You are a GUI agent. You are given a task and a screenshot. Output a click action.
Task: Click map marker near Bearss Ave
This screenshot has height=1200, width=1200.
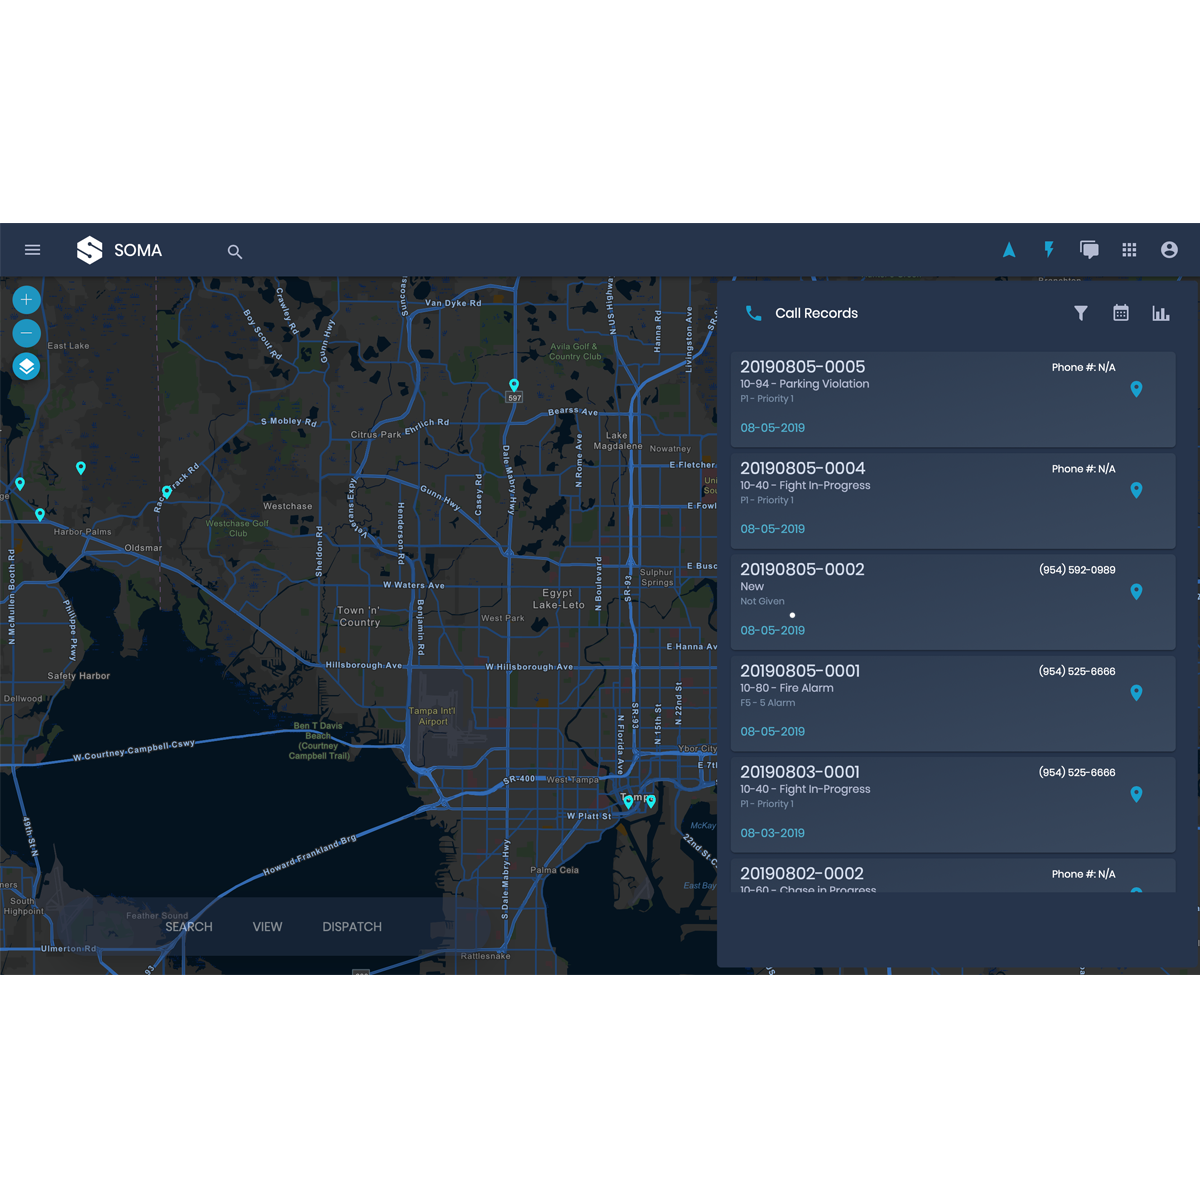click(514, 385)
